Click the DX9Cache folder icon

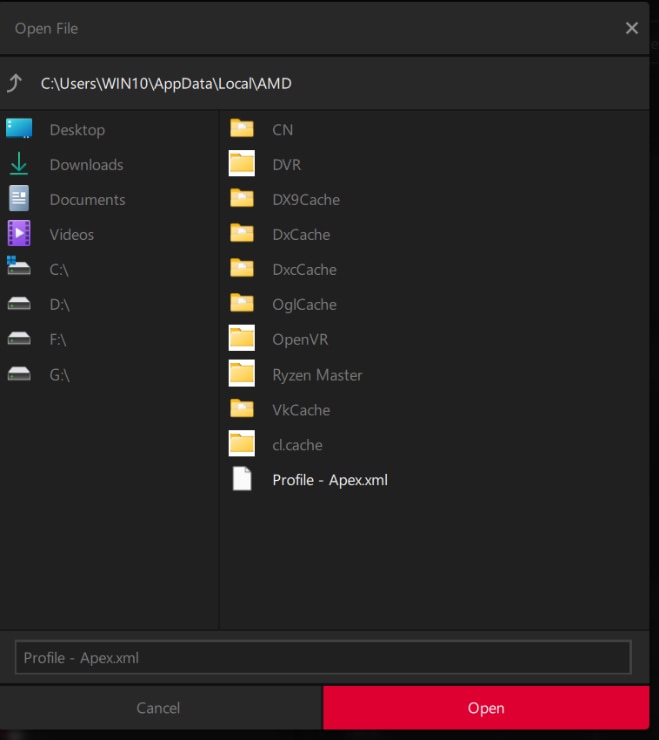[x=242, y=198]
